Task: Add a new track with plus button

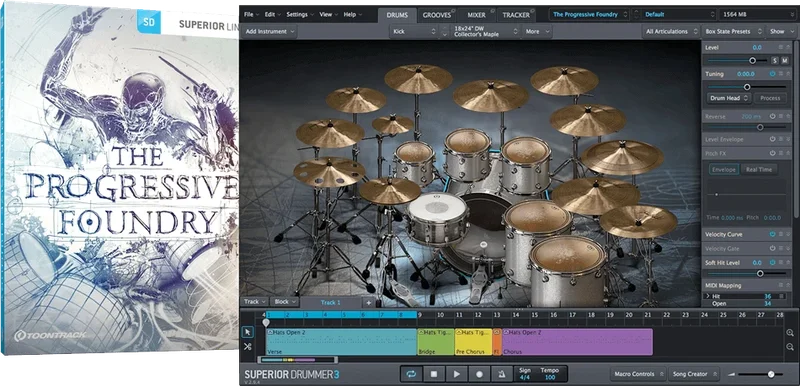Action: coord(368,302)
